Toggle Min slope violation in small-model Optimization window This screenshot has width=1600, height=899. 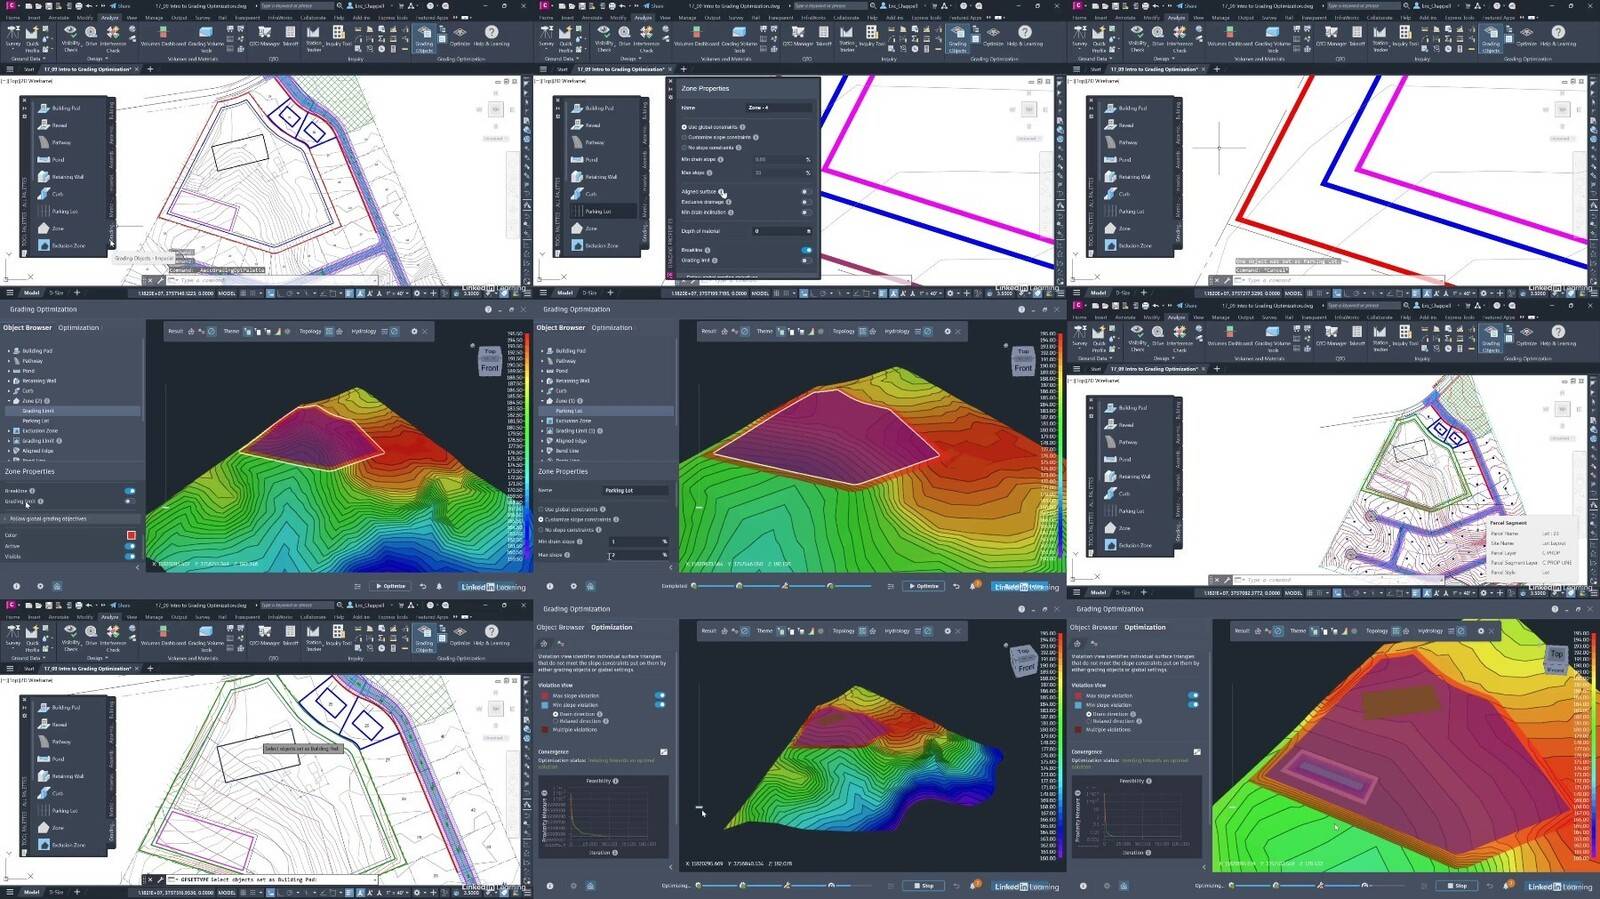click(x=660, y=705)
